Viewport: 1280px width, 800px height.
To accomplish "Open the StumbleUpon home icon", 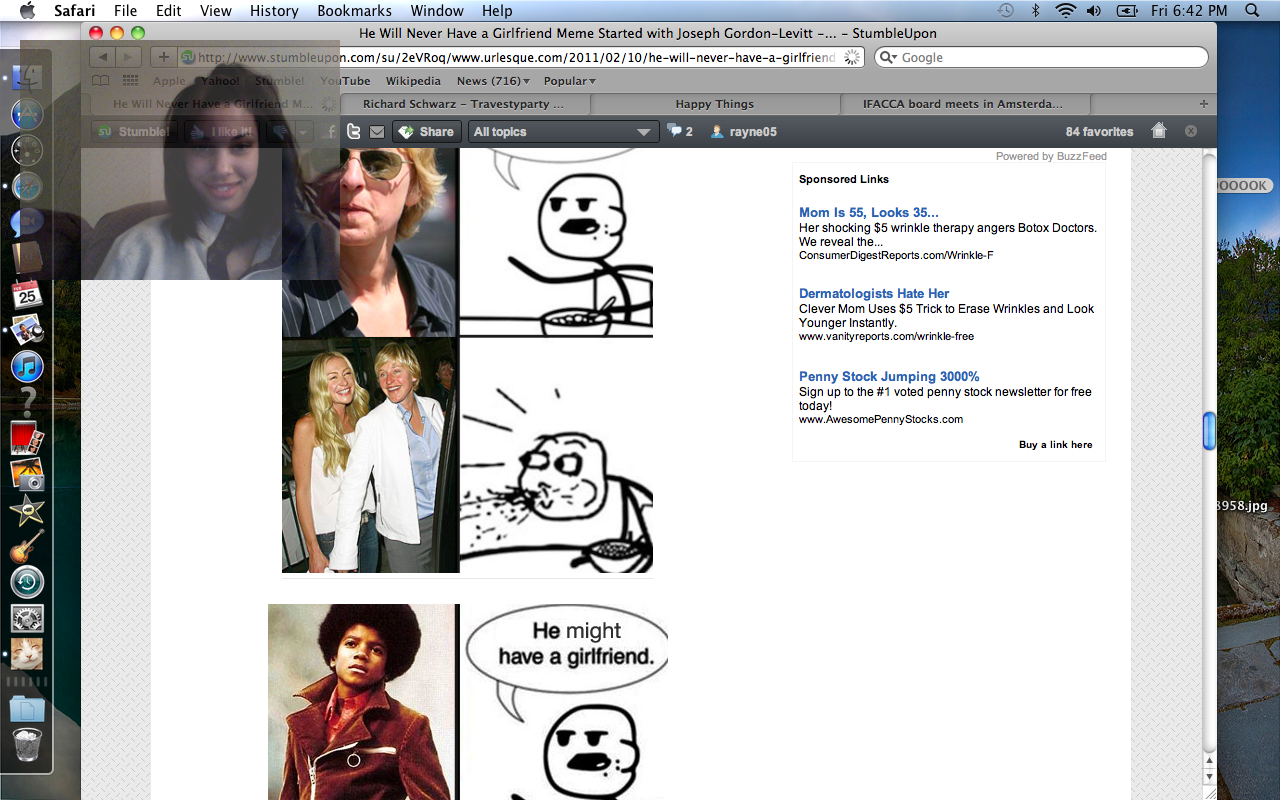I will point(1159,131).
